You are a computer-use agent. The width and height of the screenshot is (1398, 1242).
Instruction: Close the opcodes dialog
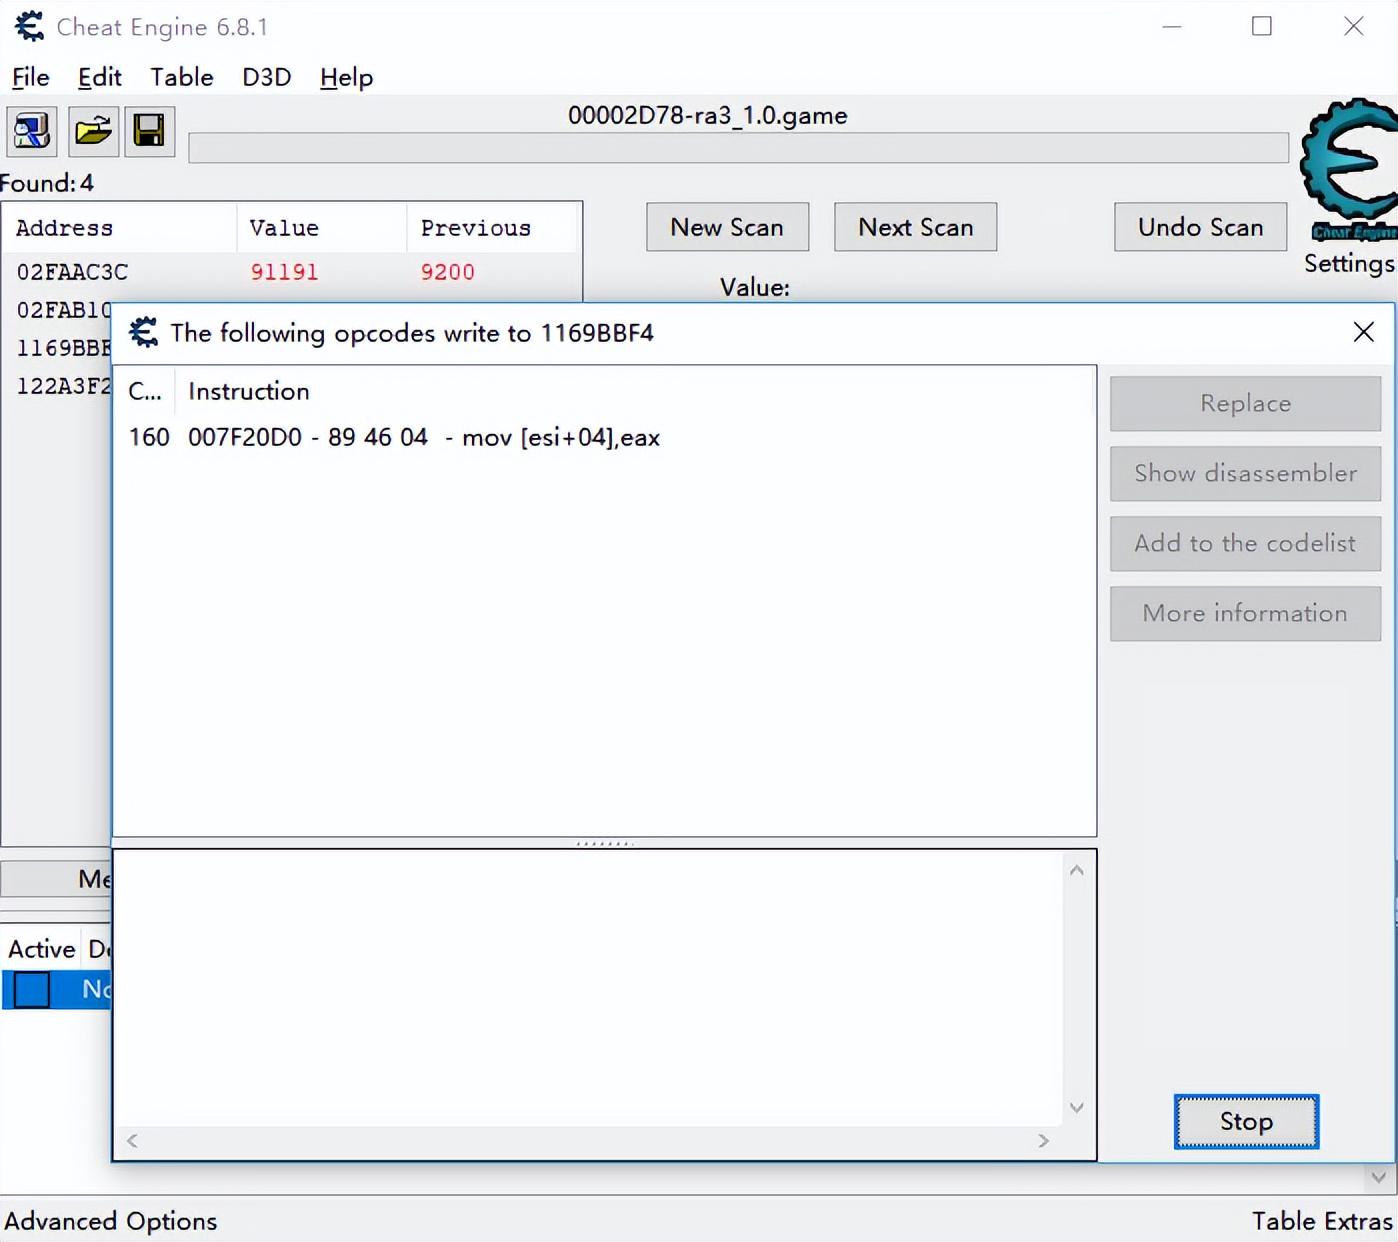1363,332
